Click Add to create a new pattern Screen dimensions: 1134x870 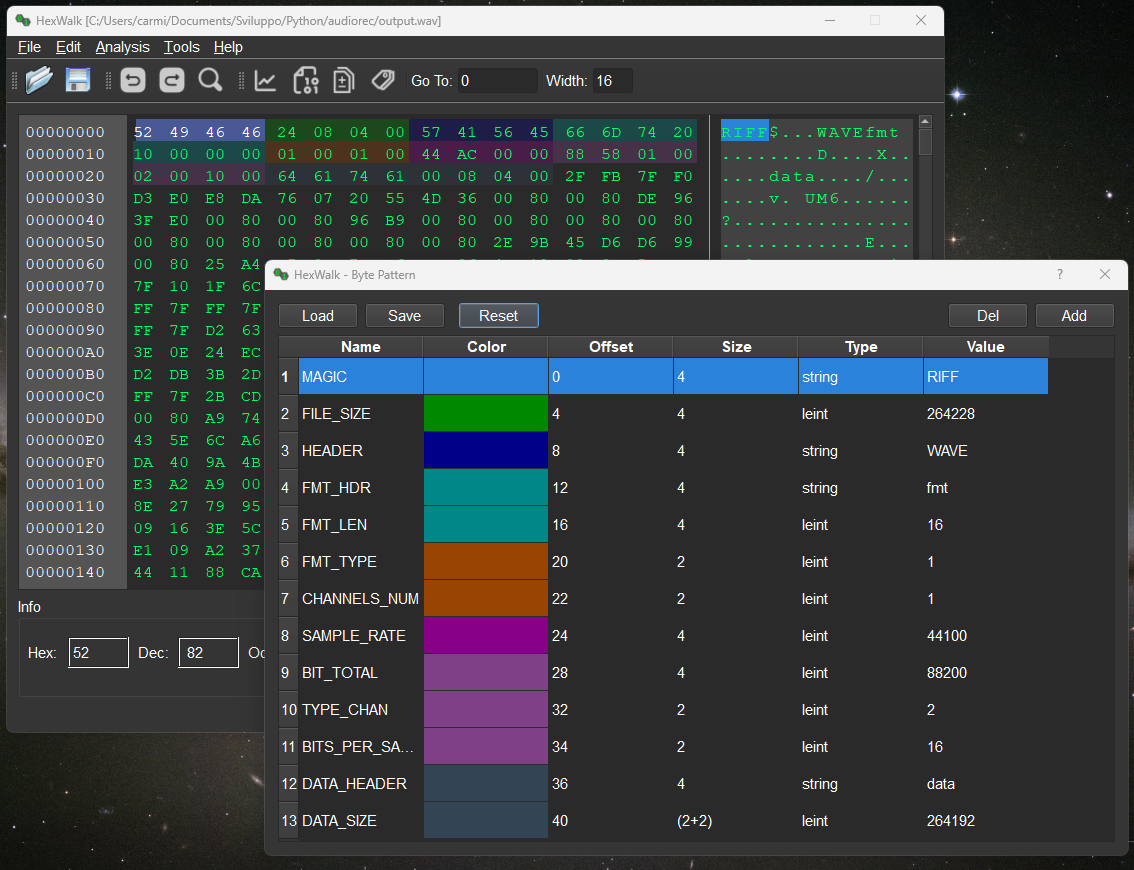(x=1074, y=315)
